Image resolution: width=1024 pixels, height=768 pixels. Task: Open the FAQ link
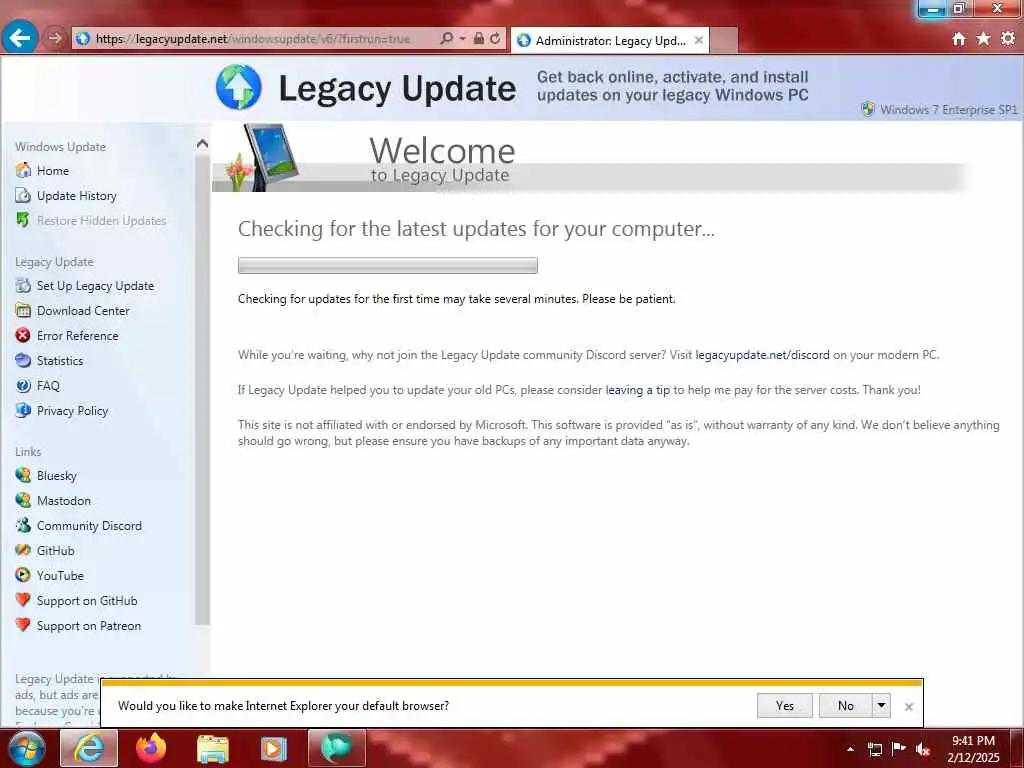pyautogui.click(x=48, y=385)
